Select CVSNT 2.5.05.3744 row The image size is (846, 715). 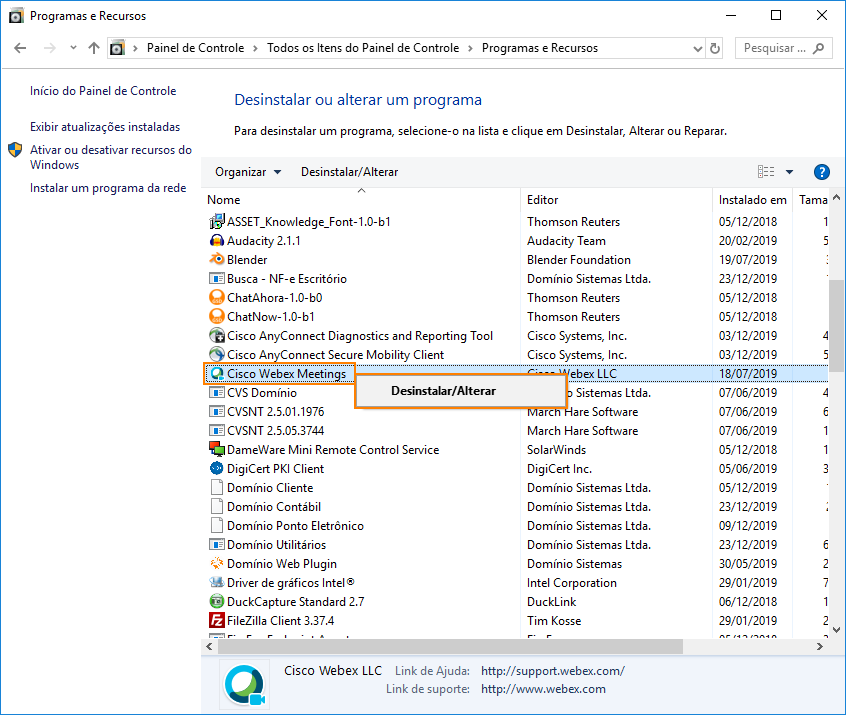[517, 431]
